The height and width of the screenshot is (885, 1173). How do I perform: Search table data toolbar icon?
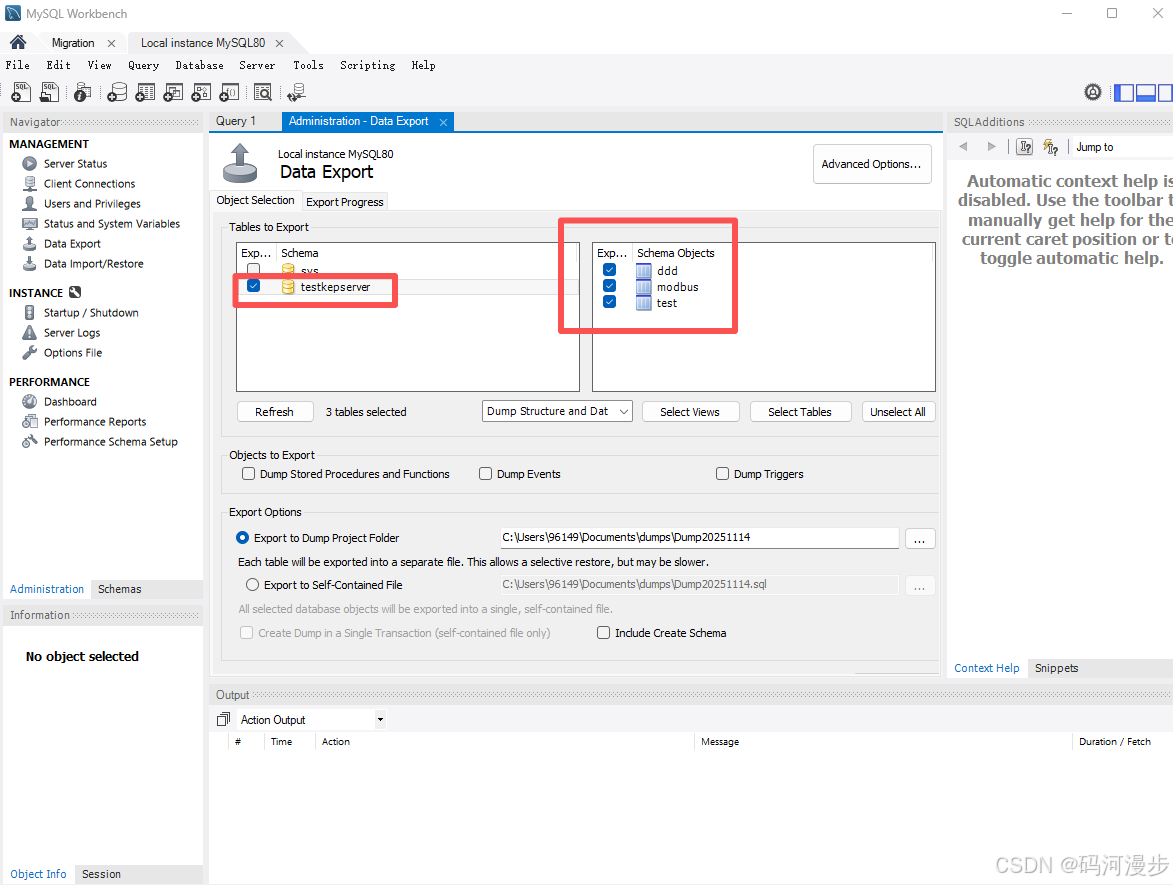[x=263, y=92]
